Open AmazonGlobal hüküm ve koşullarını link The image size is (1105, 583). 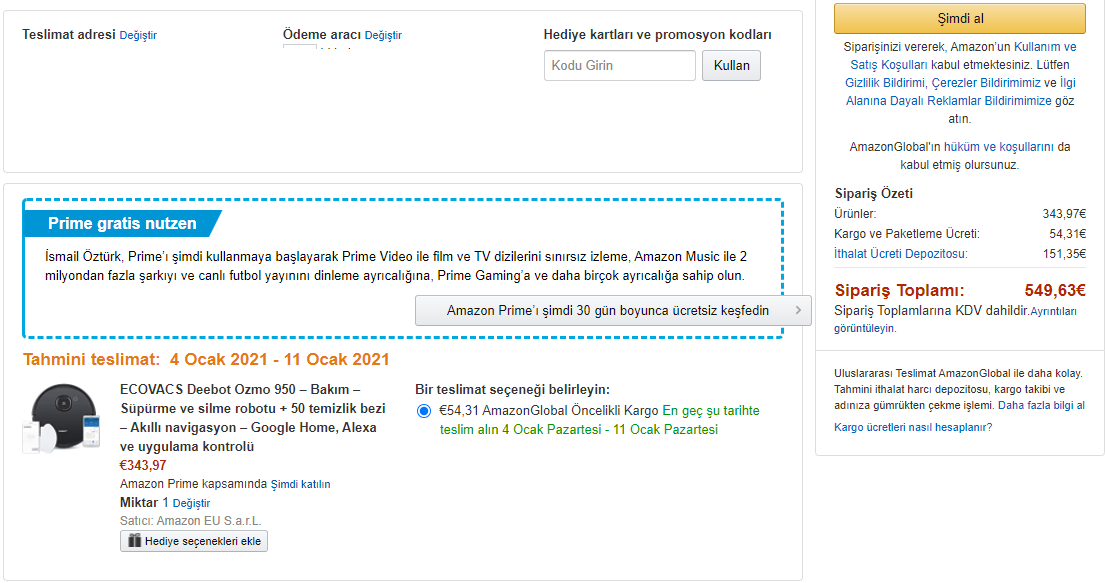[999, 147]
